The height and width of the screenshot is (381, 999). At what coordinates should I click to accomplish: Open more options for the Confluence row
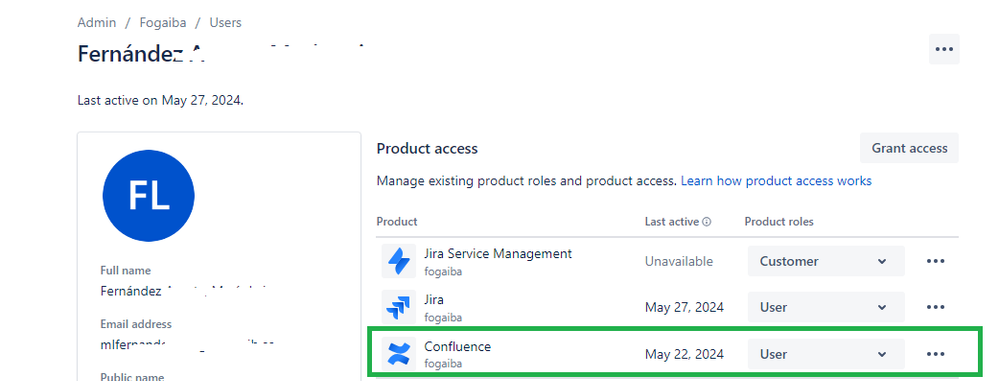point(935,354)
